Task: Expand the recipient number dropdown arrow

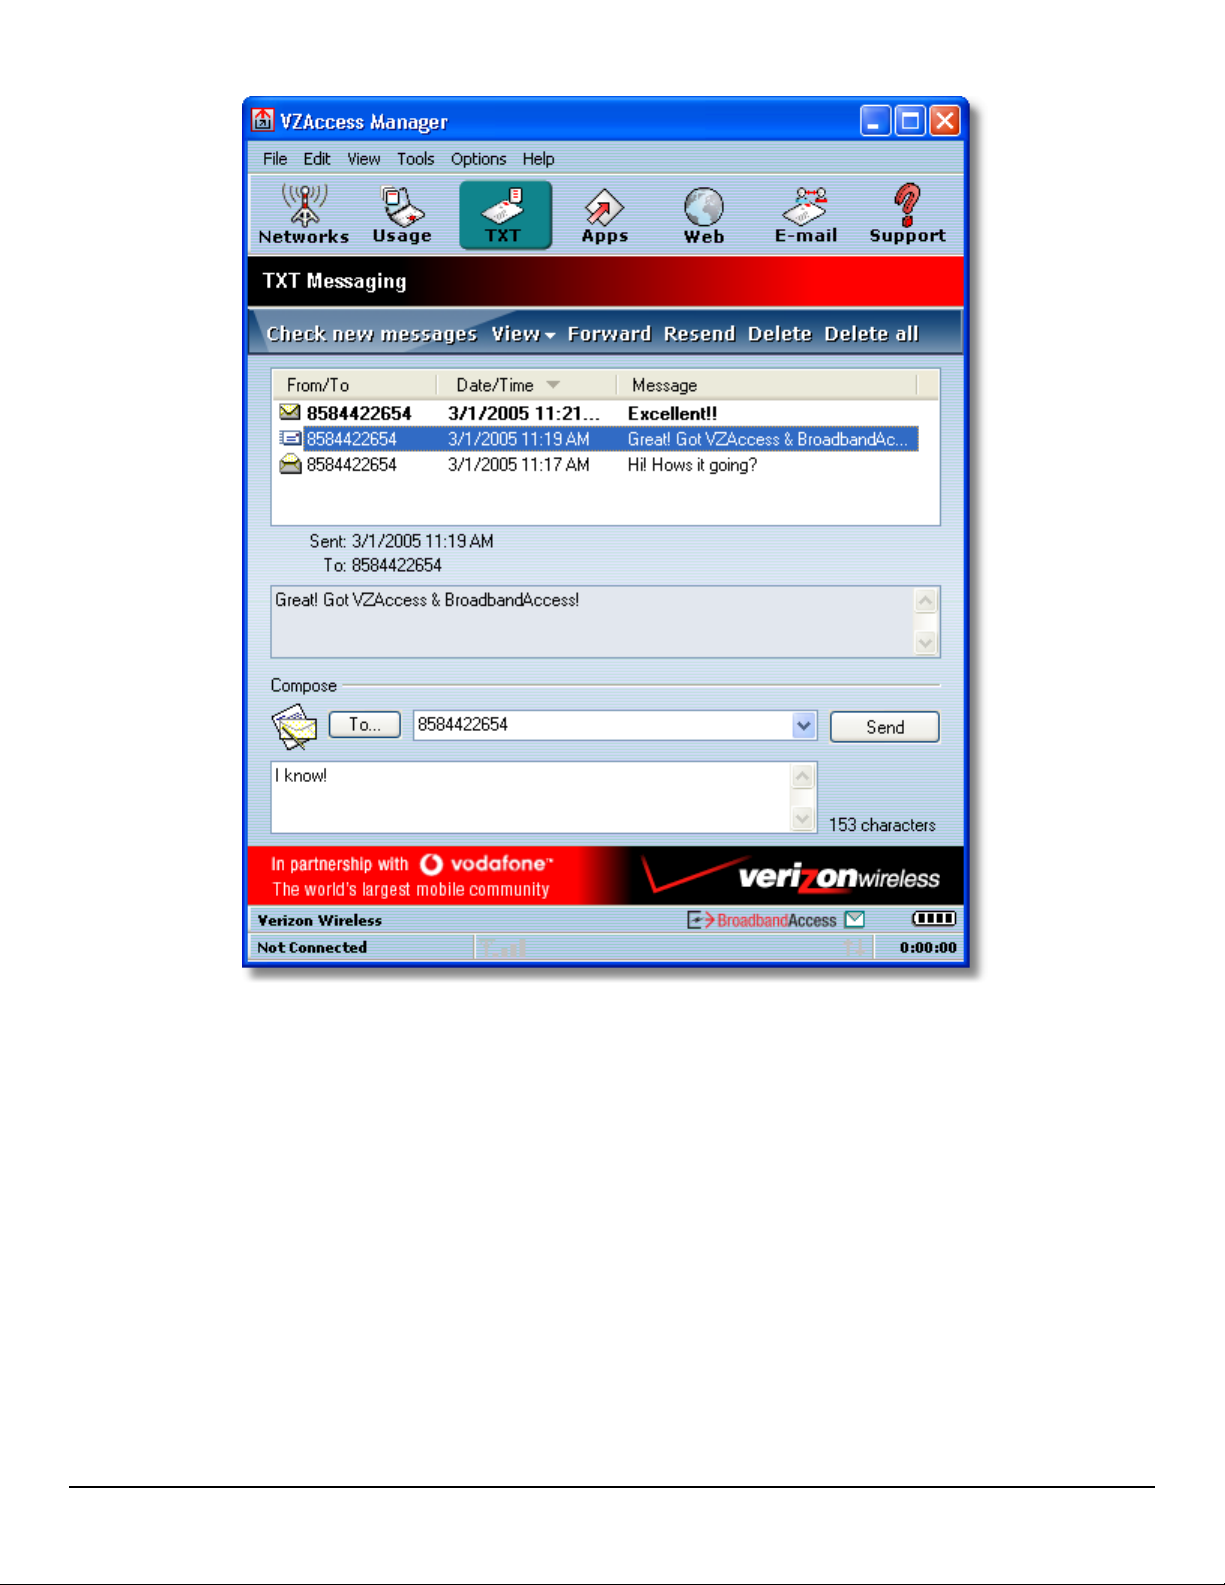Action: pos(804,725)
